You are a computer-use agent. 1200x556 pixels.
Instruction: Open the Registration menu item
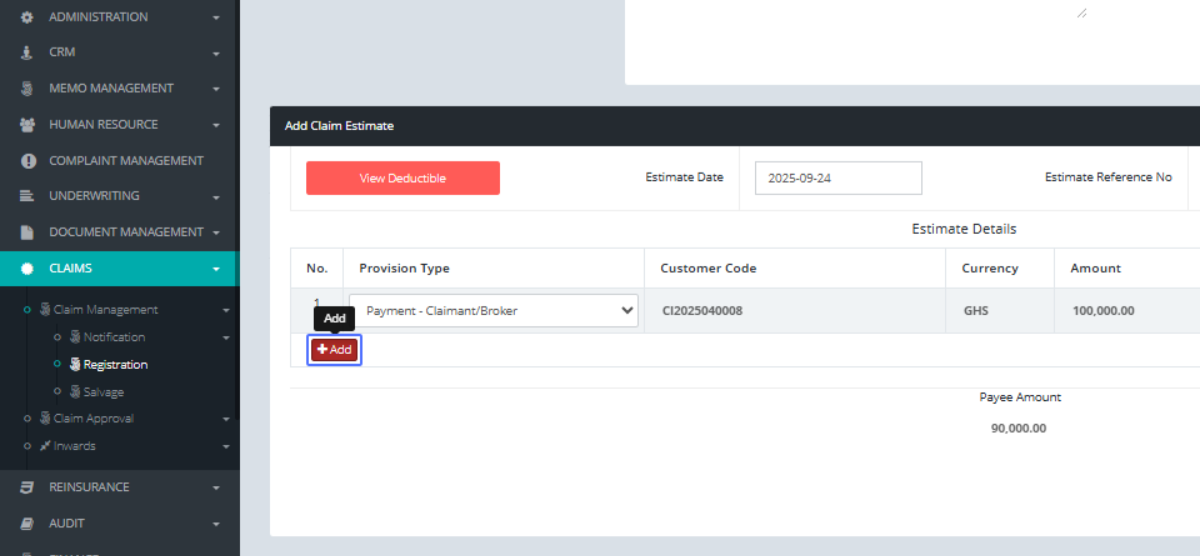coord(115,365)
